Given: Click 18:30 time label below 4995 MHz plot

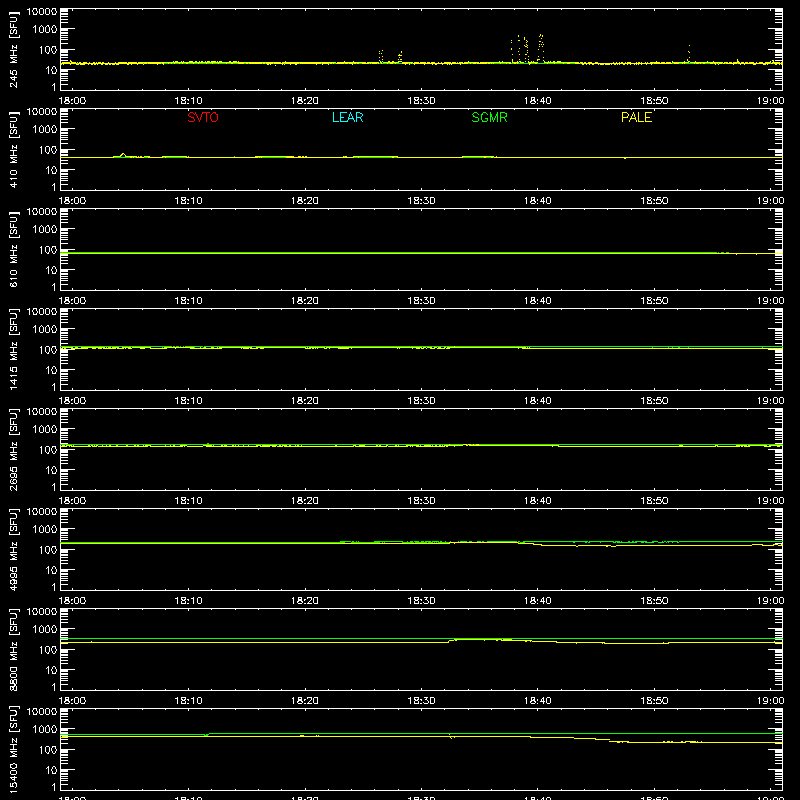Looking at the screenshot, I should pyautogui.click(x=421, y=601).
